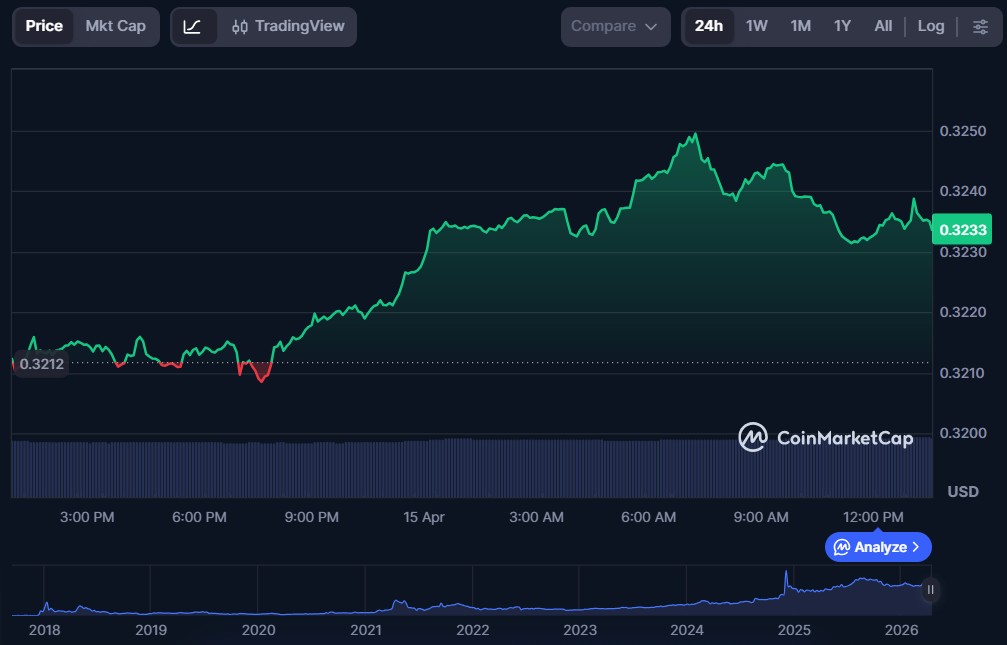This screenshot has height=645, width=1007.
Task: Click the TradingView candlestick icon
Action: 240,27
